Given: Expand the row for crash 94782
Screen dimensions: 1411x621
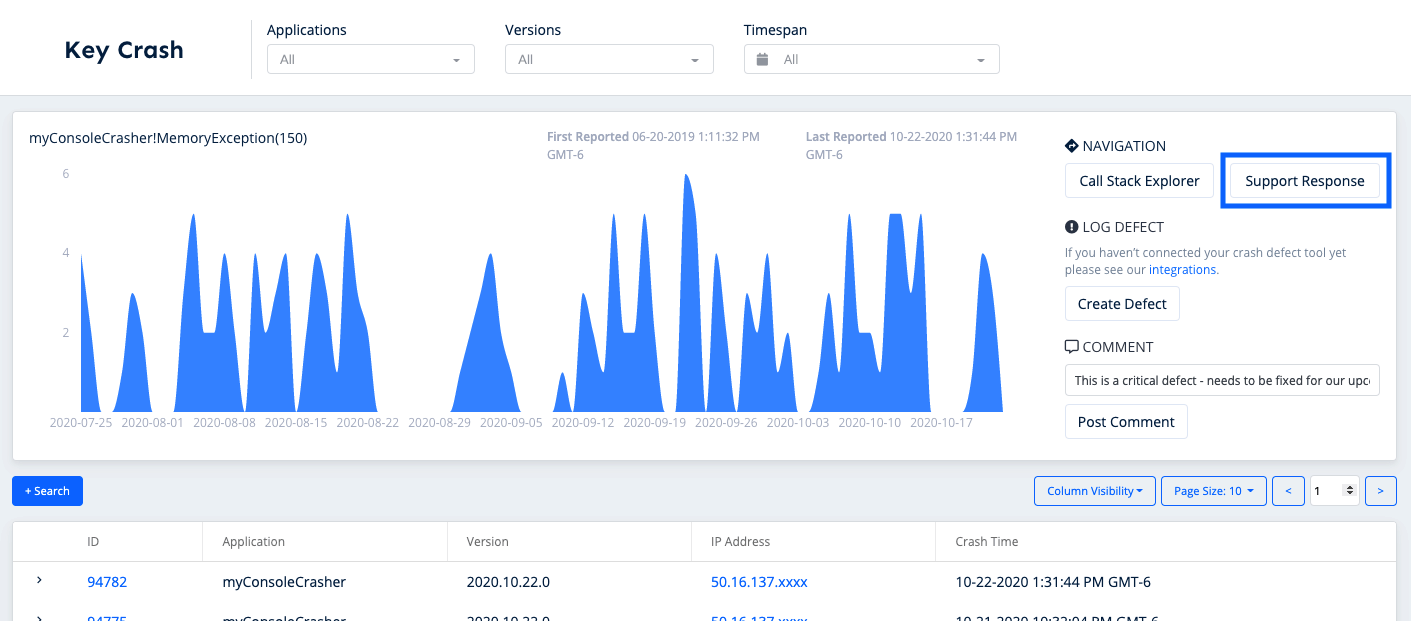Looking at the screenshot, I should 40,580.
